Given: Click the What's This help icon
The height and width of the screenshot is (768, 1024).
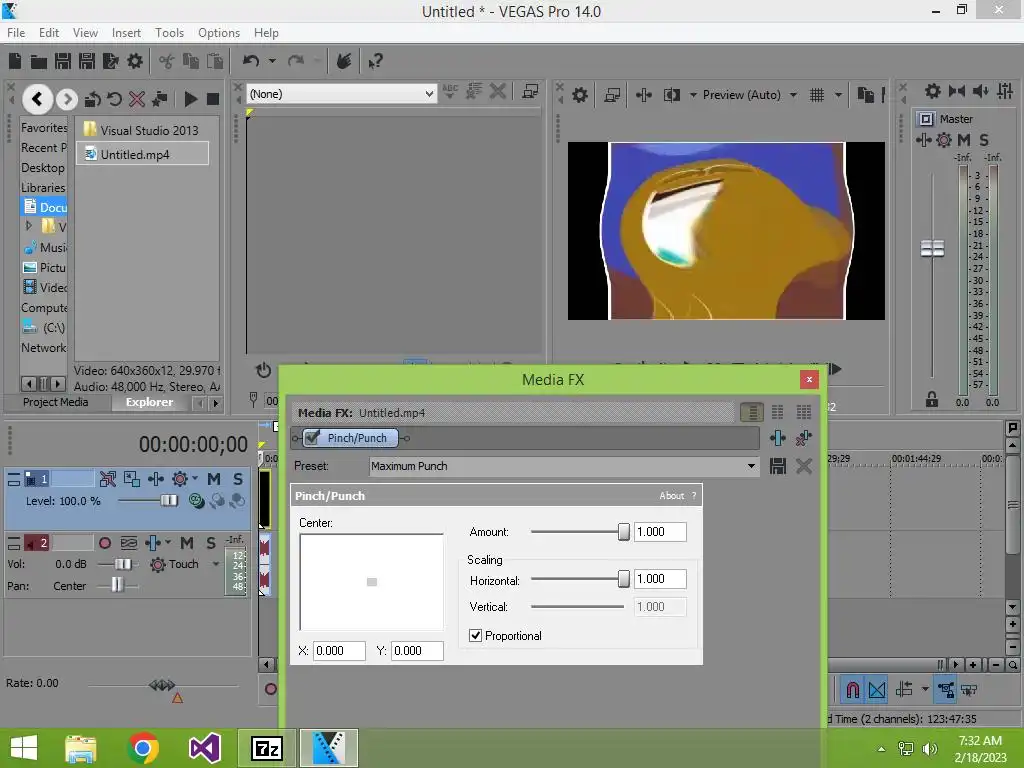Looking at the screenshot, I should pos(375,61).
